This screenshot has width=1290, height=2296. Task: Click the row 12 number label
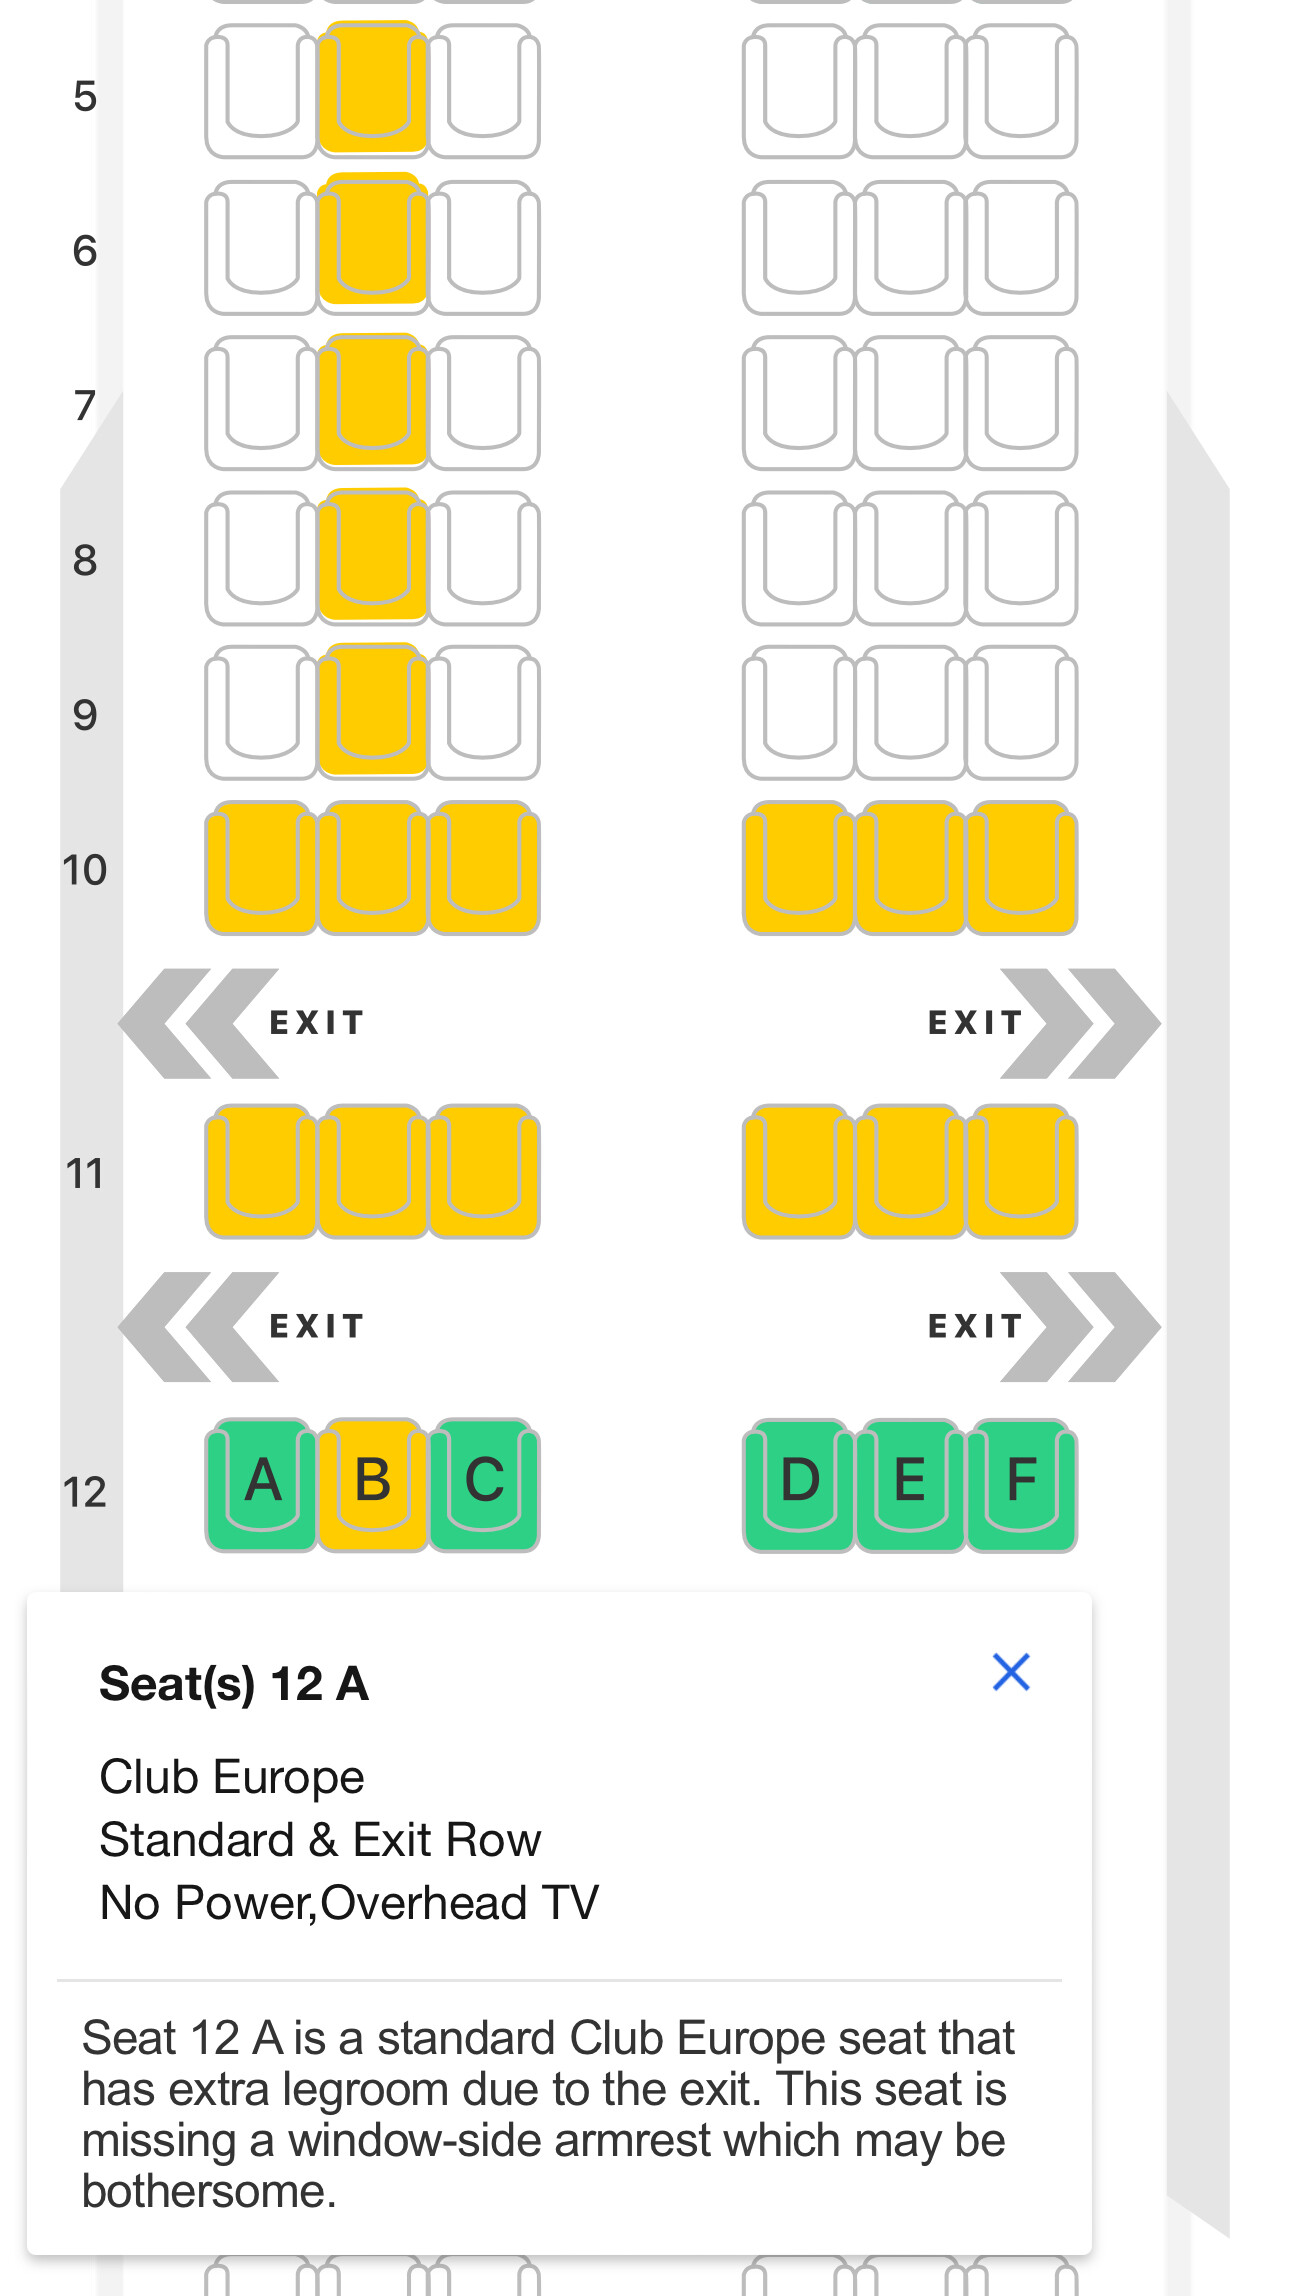[85, 1492]
